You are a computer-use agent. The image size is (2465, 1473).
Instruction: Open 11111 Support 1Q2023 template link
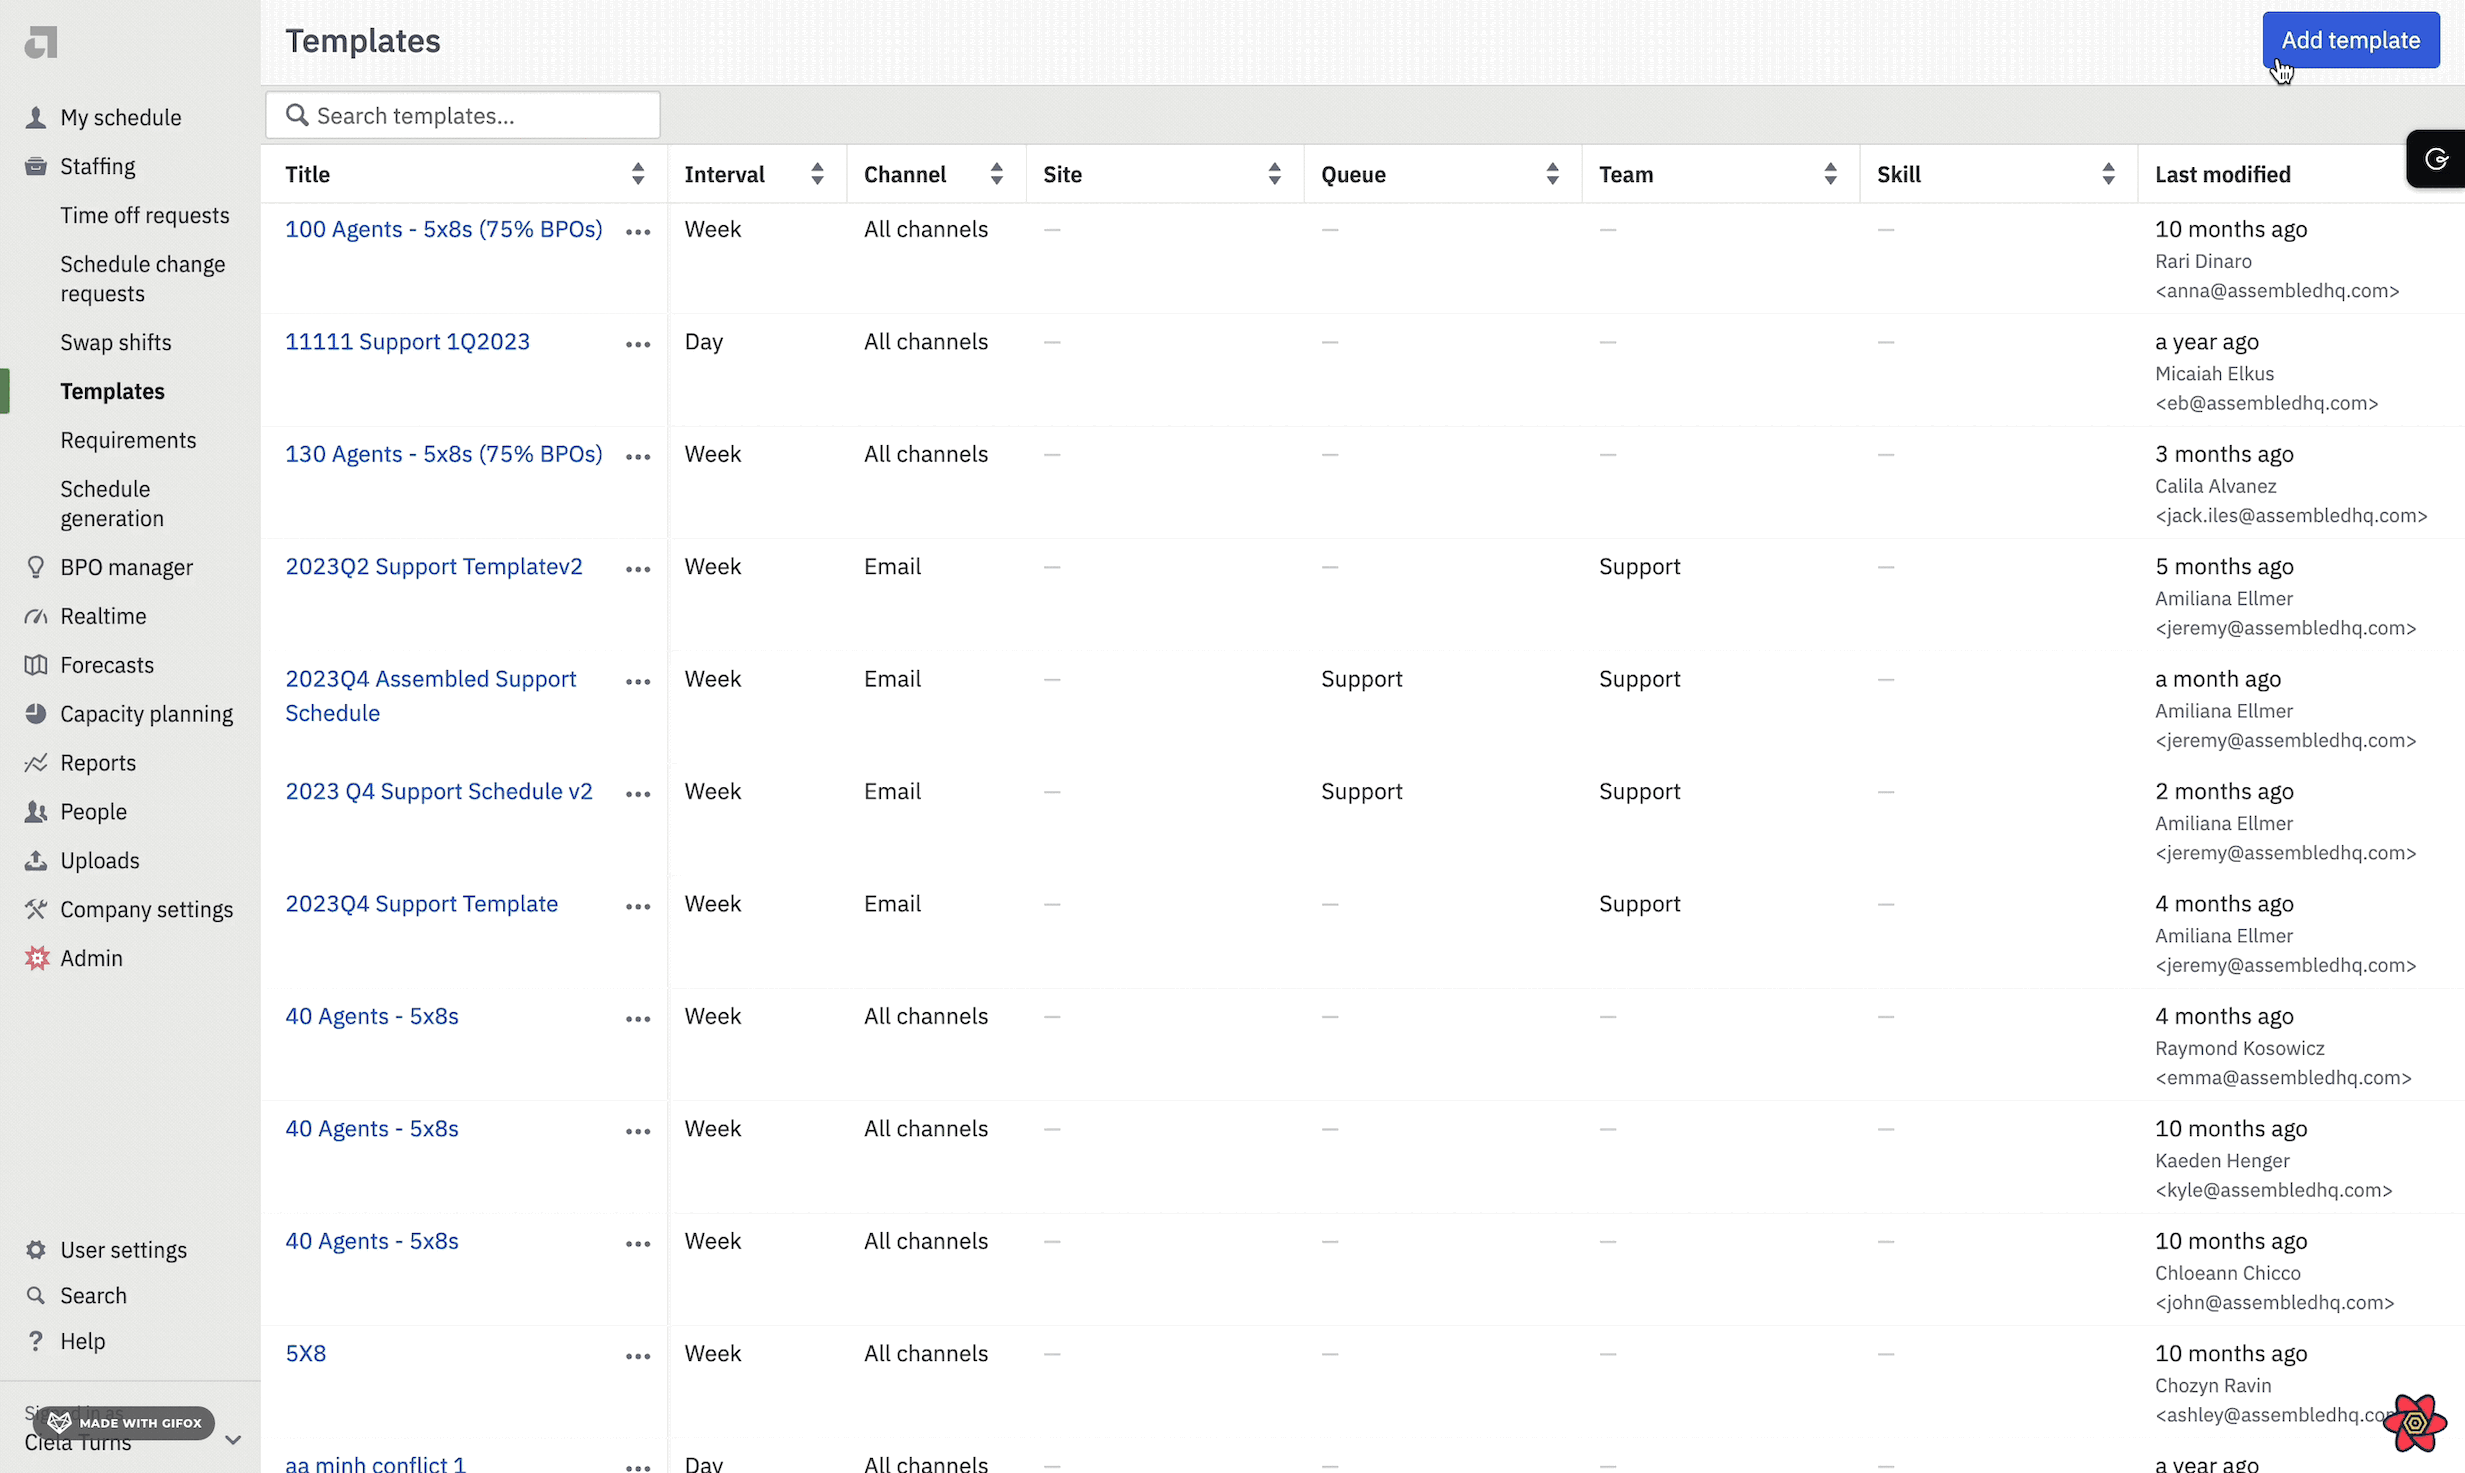(408, 341)
